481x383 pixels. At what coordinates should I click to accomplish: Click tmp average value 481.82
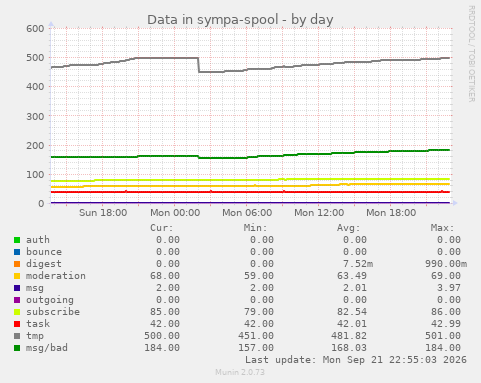[349, 336]
